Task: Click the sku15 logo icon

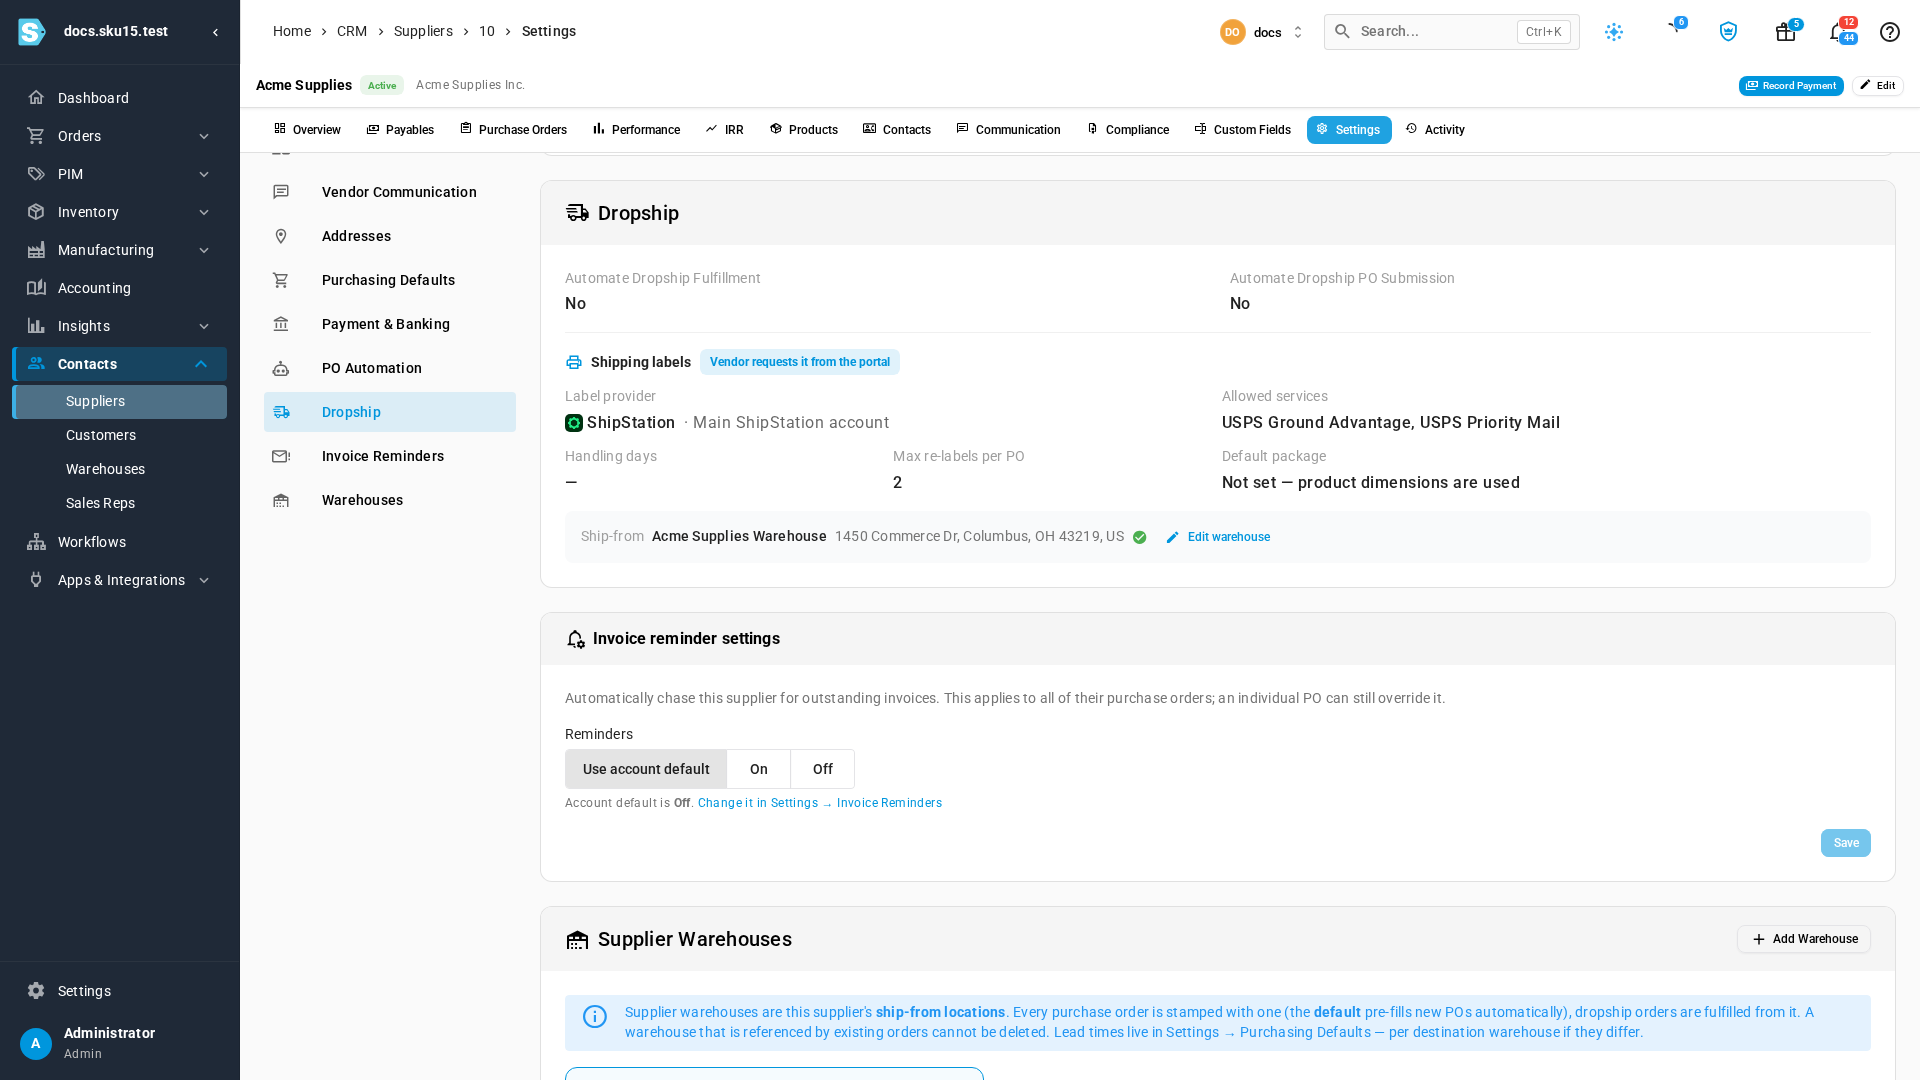Action: (x=32, y=32)
